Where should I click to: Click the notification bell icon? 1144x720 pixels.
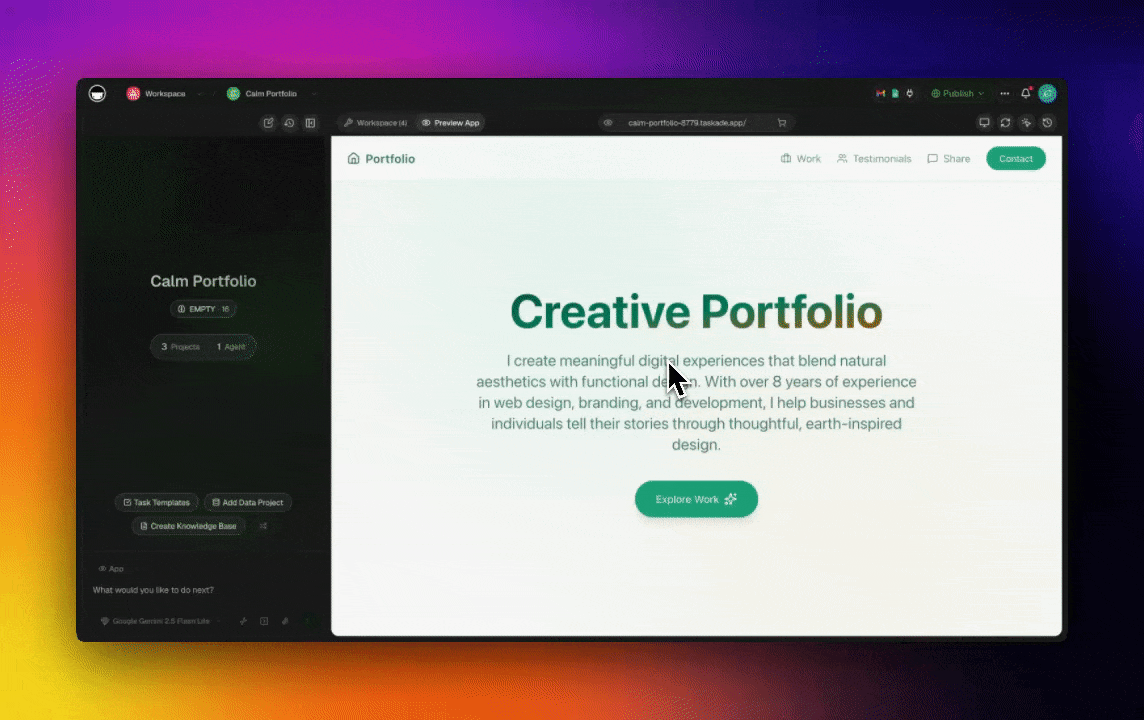(1025, 94)
